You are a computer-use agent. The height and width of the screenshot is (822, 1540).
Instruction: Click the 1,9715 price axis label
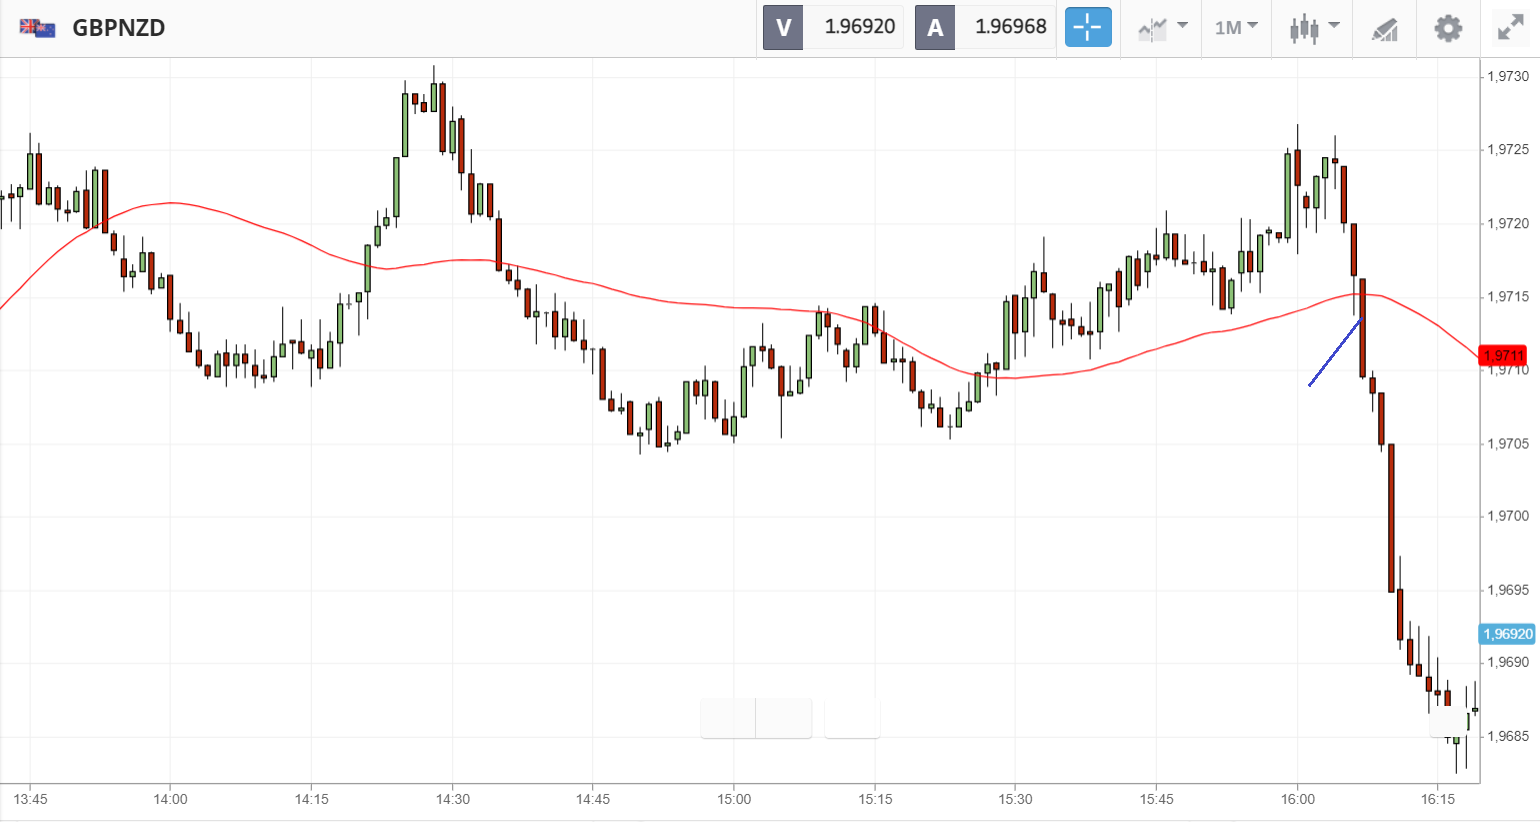[1508, 296]
